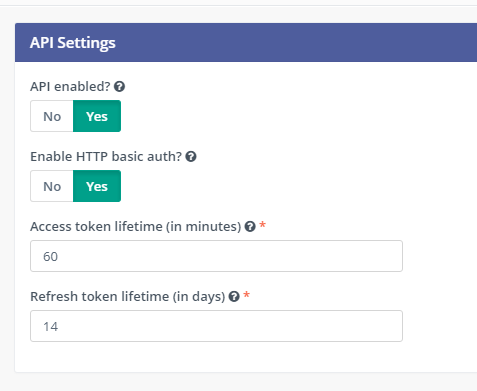
Task: Focus the Access token lifetime minutes field
Action: click(x=216, y=256)
